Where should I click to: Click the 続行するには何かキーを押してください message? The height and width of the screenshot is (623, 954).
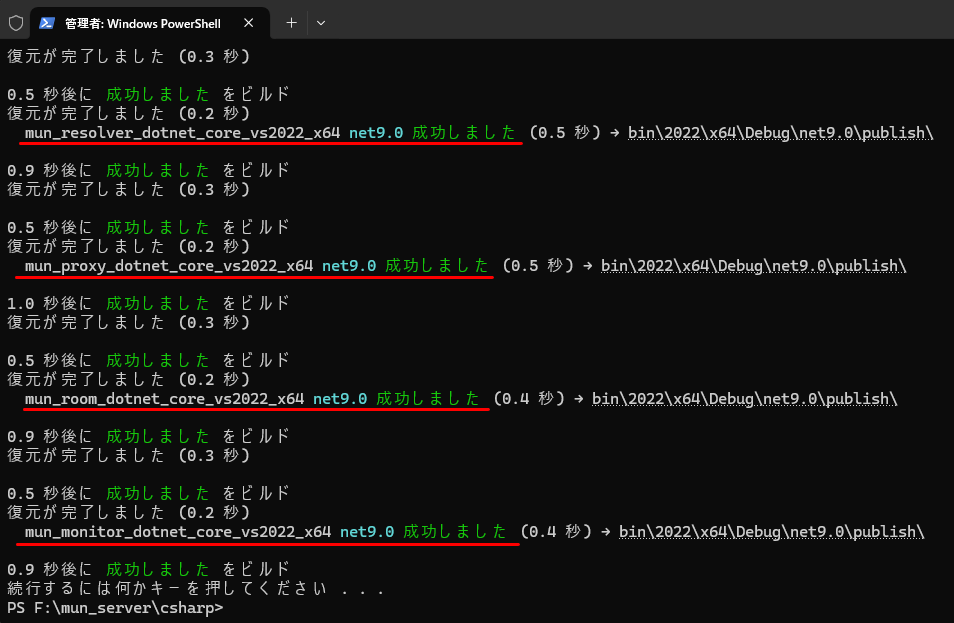(195, 588)
